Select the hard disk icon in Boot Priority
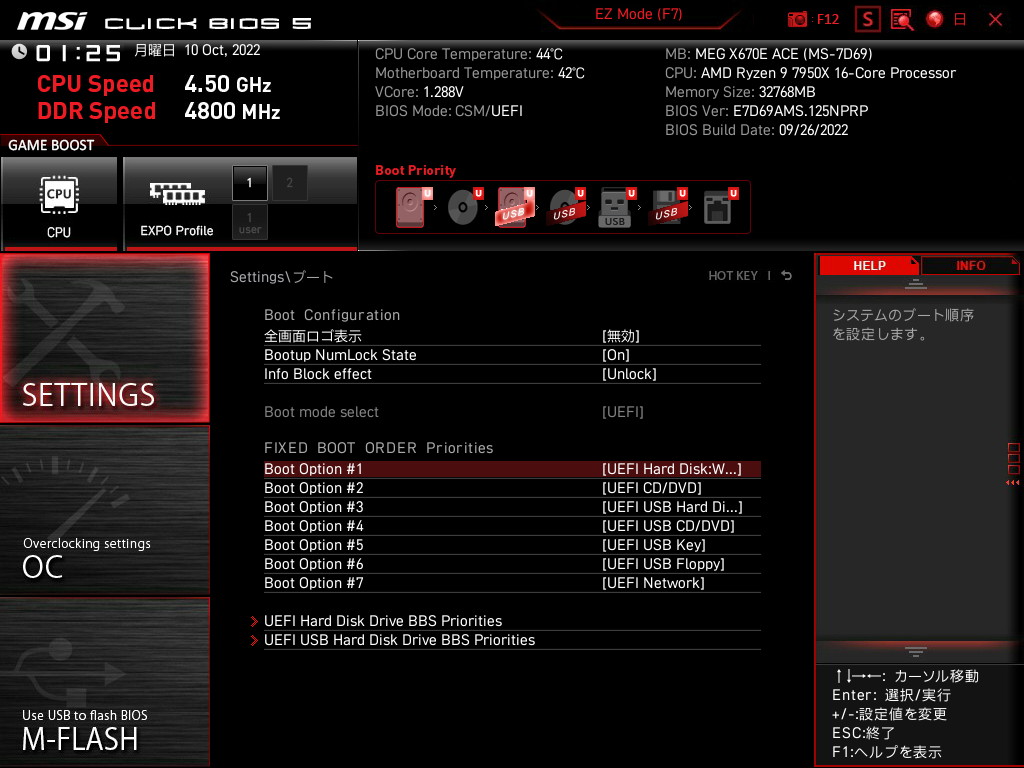Viewport: 1024px width, 768px height. pos(412,208)
